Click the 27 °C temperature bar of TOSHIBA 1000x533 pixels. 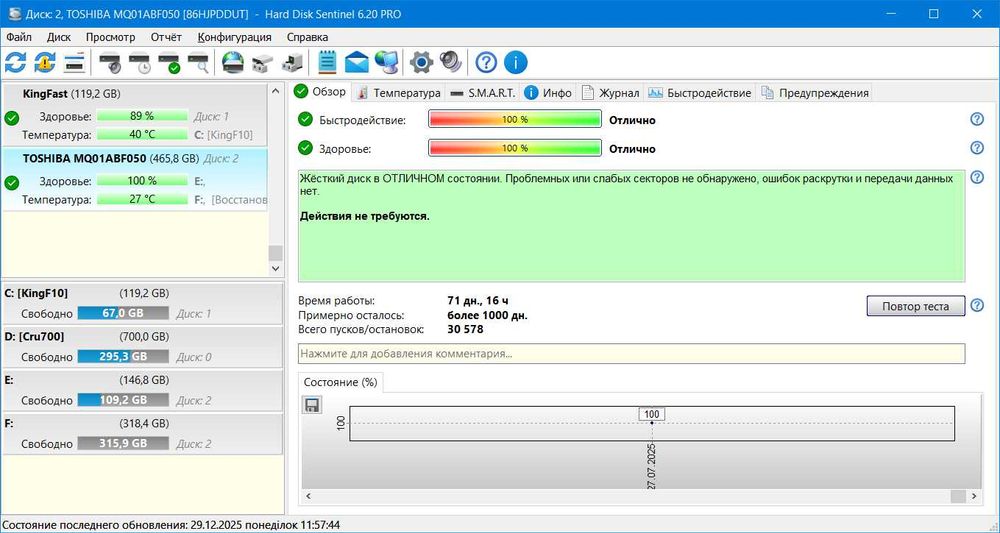point(142,199)
